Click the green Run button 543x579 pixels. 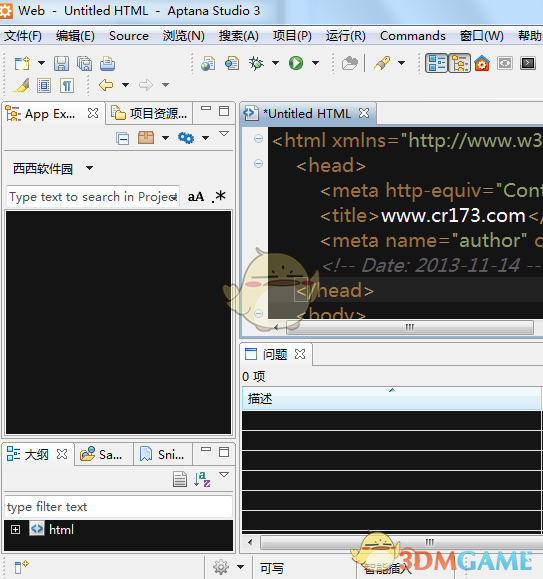coord(296,63)
